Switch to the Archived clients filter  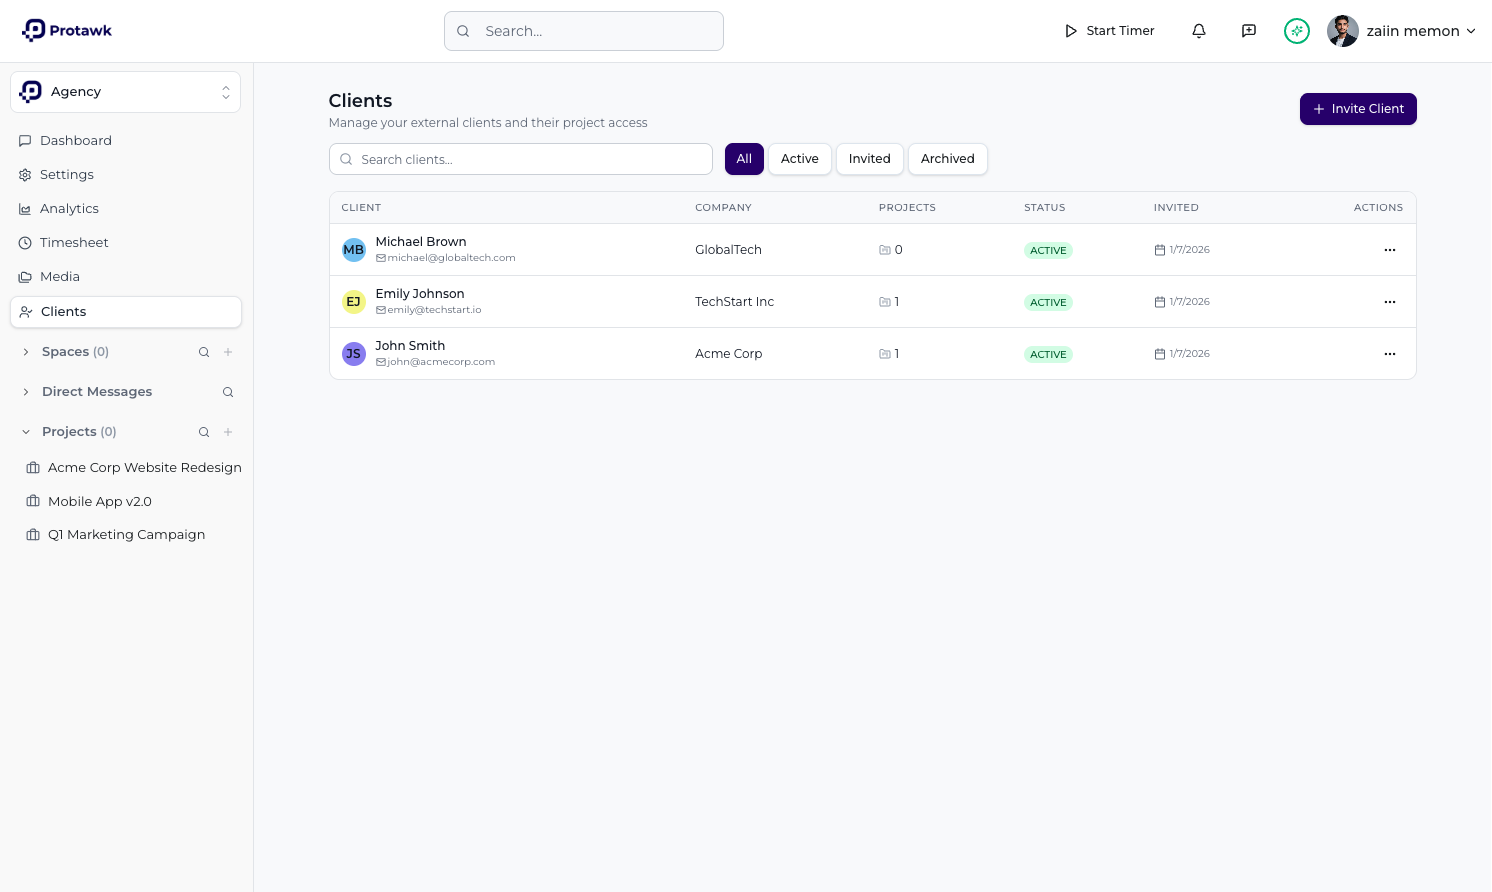(x=947, y=158)
